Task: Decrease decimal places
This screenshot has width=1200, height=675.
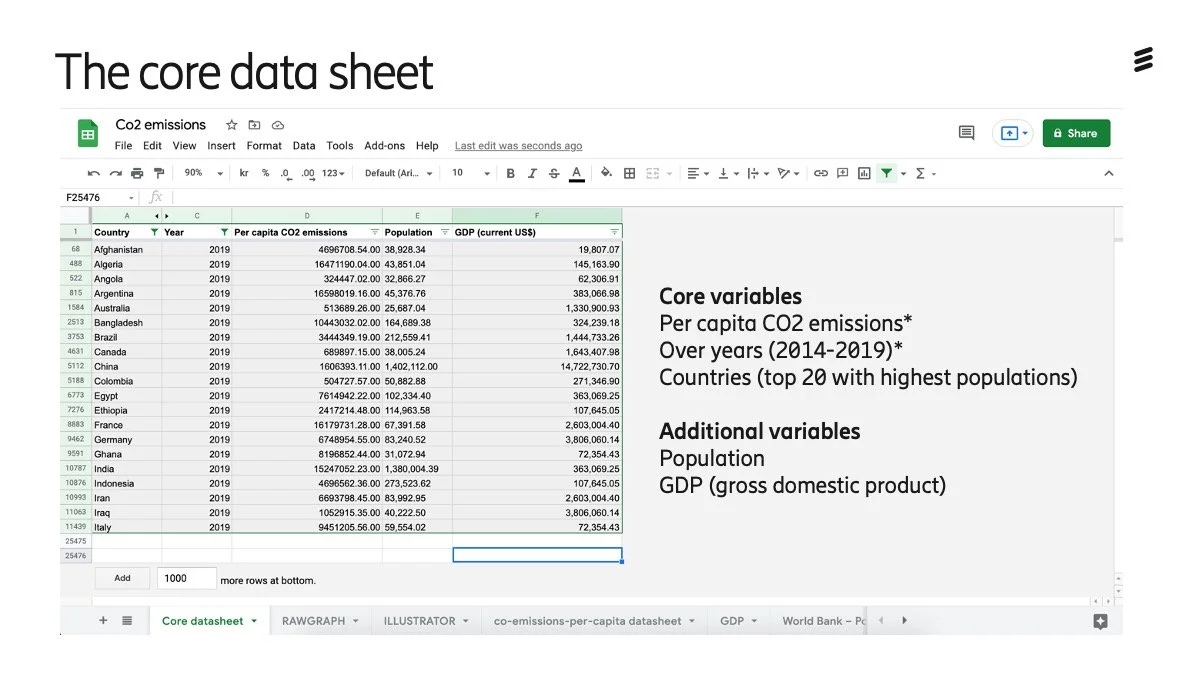Action: tap(286, 173)
